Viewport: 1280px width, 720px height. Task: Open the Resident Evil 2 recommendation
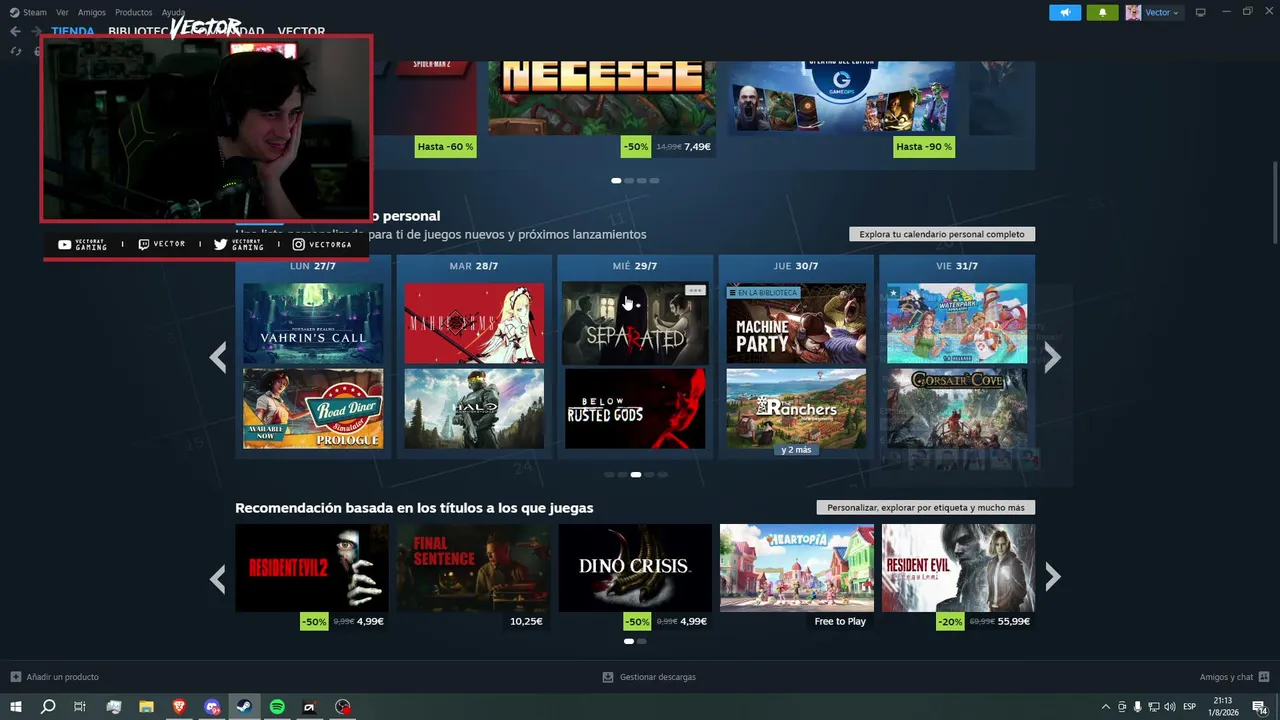click(x=312, y=568)
